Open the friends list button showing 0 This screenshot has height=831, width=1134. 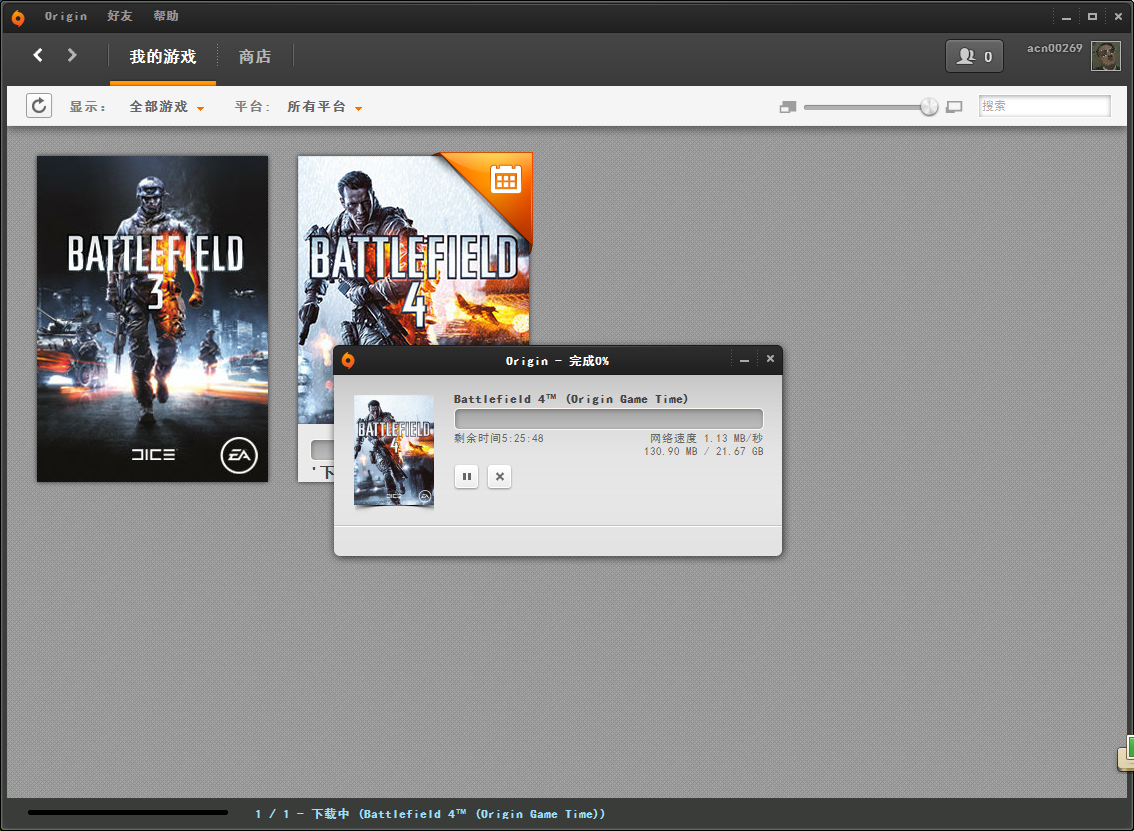[974, 56]
